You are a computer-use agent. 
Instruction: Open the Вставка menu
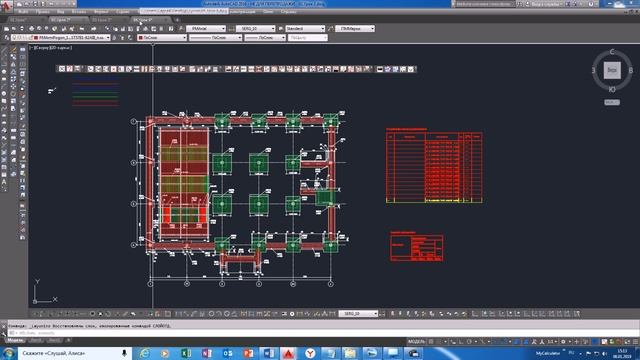point(79,12)
